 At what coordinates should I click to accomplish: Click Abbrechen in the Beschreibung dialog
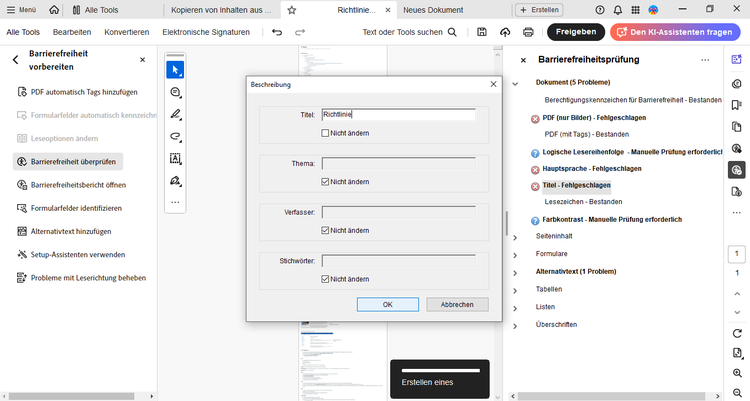pos(457,304)
